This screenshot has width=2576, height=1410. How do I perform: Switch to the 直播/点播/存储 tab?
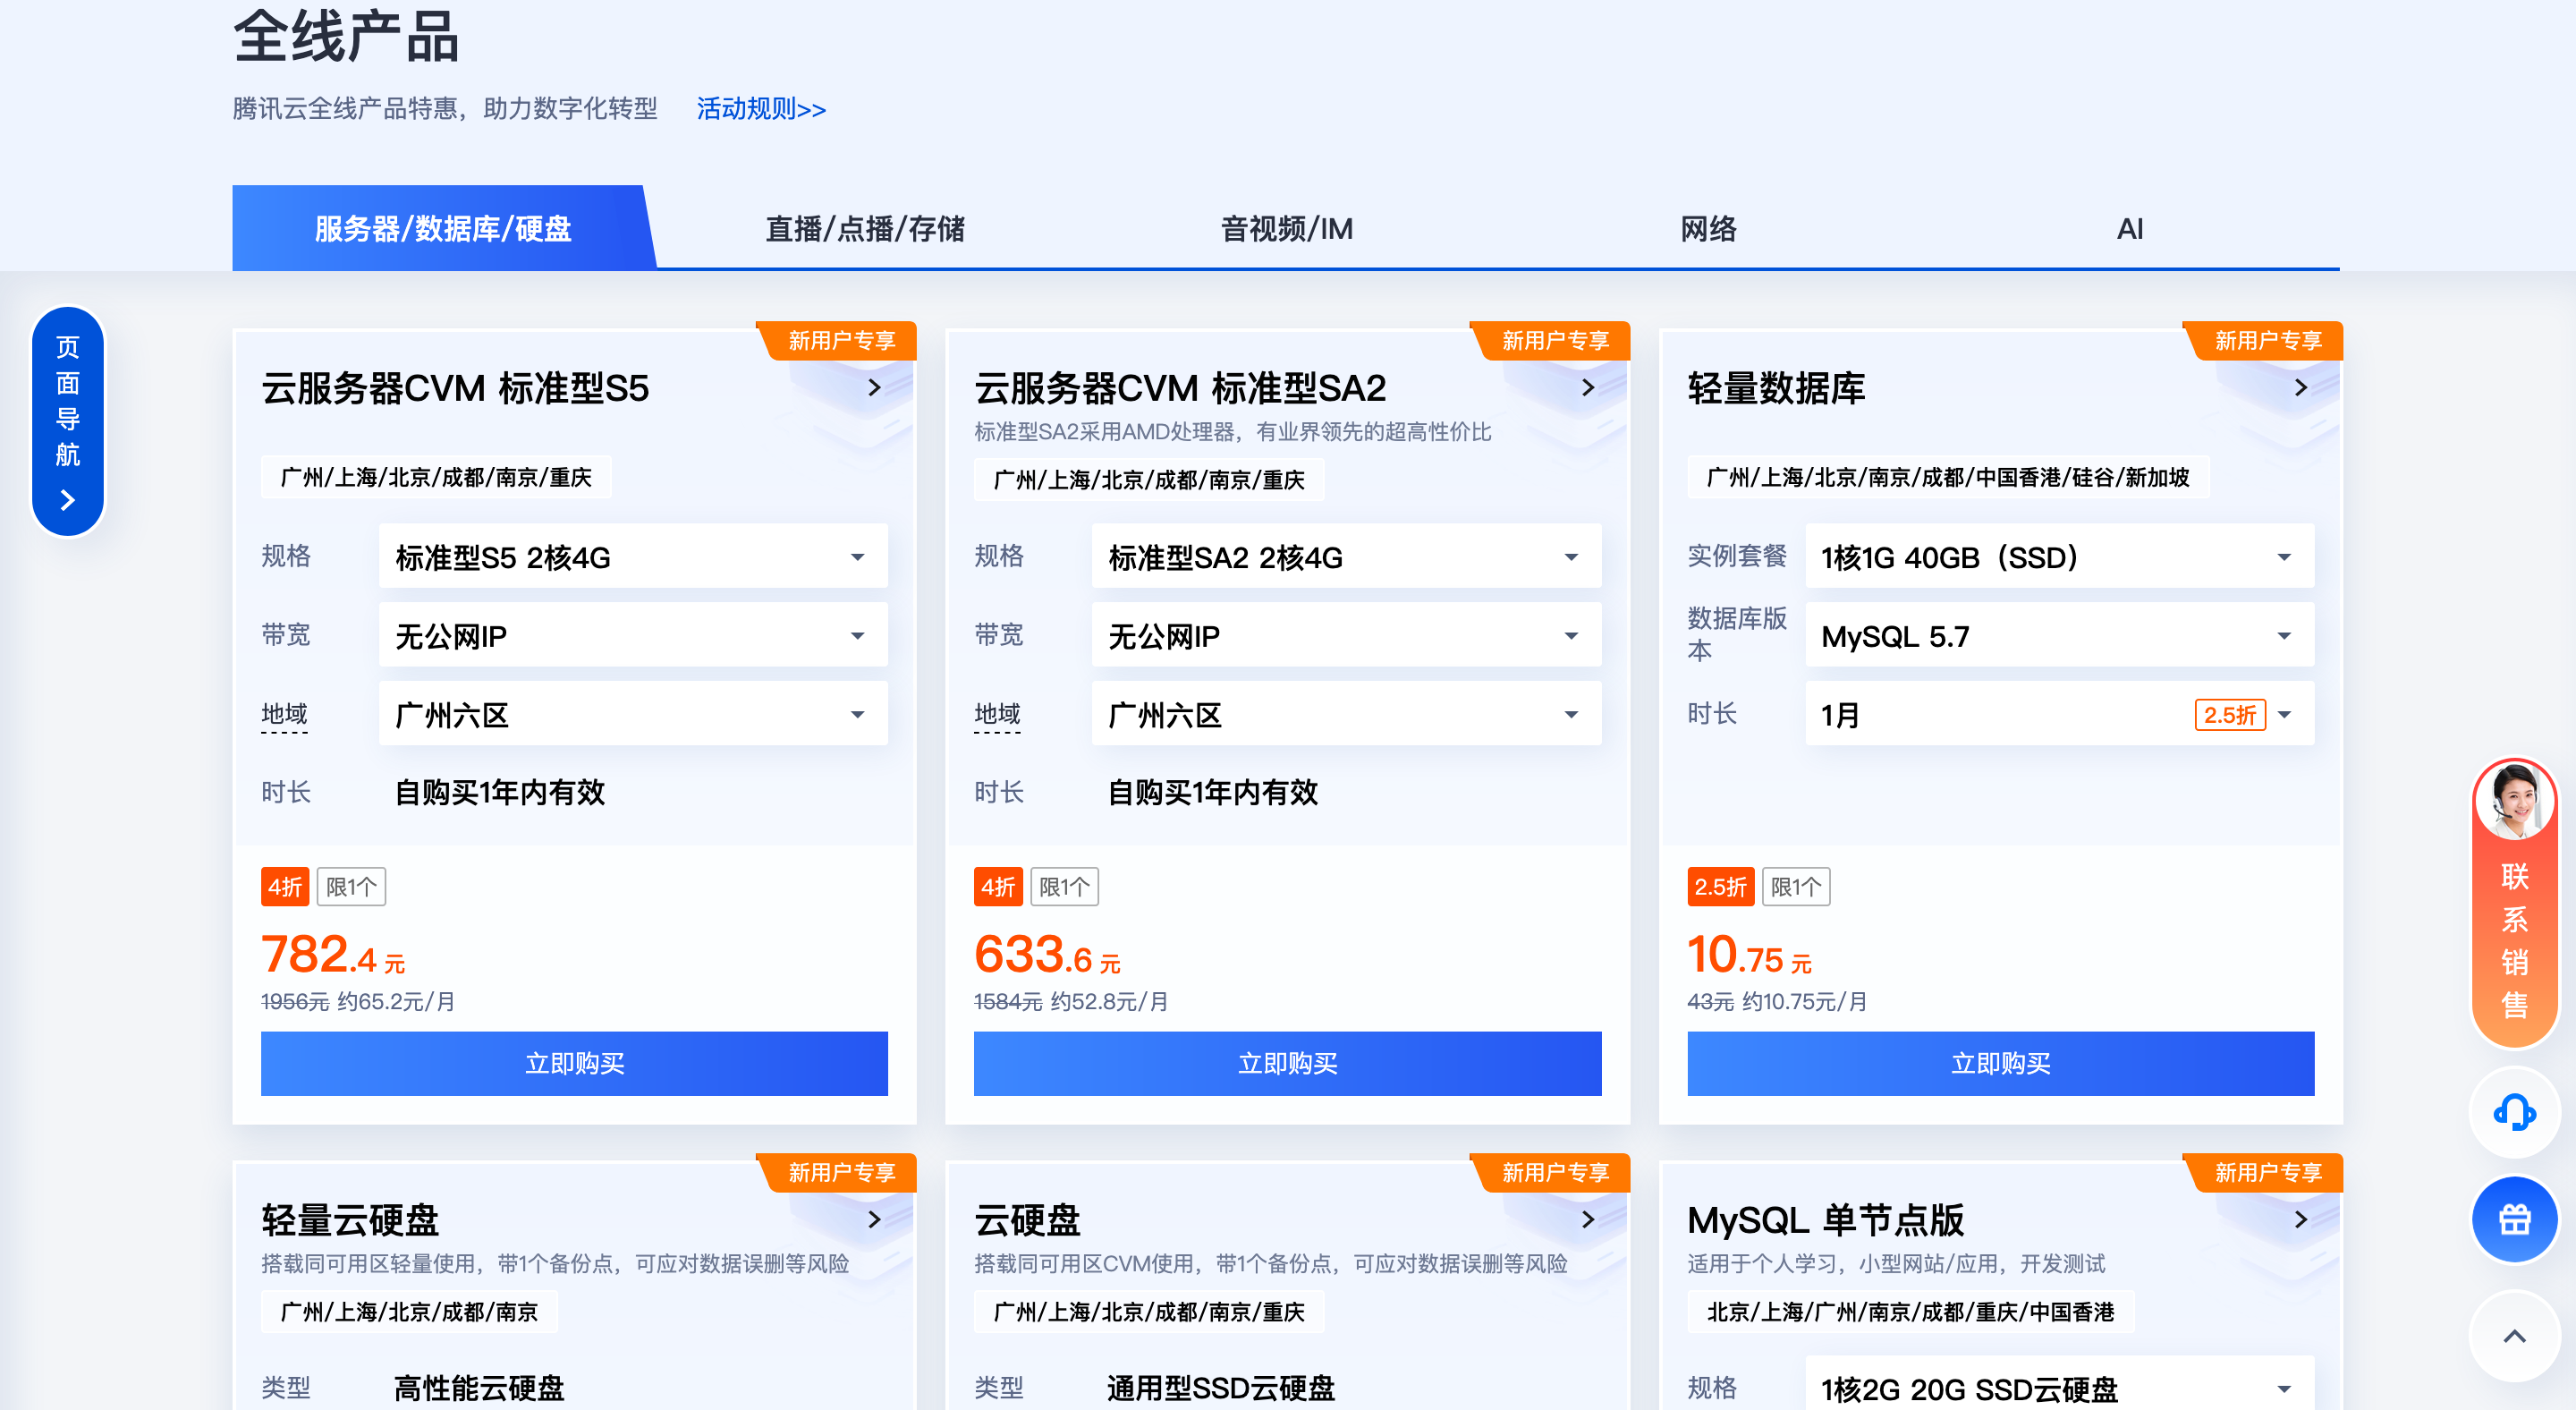coord(865,228)
